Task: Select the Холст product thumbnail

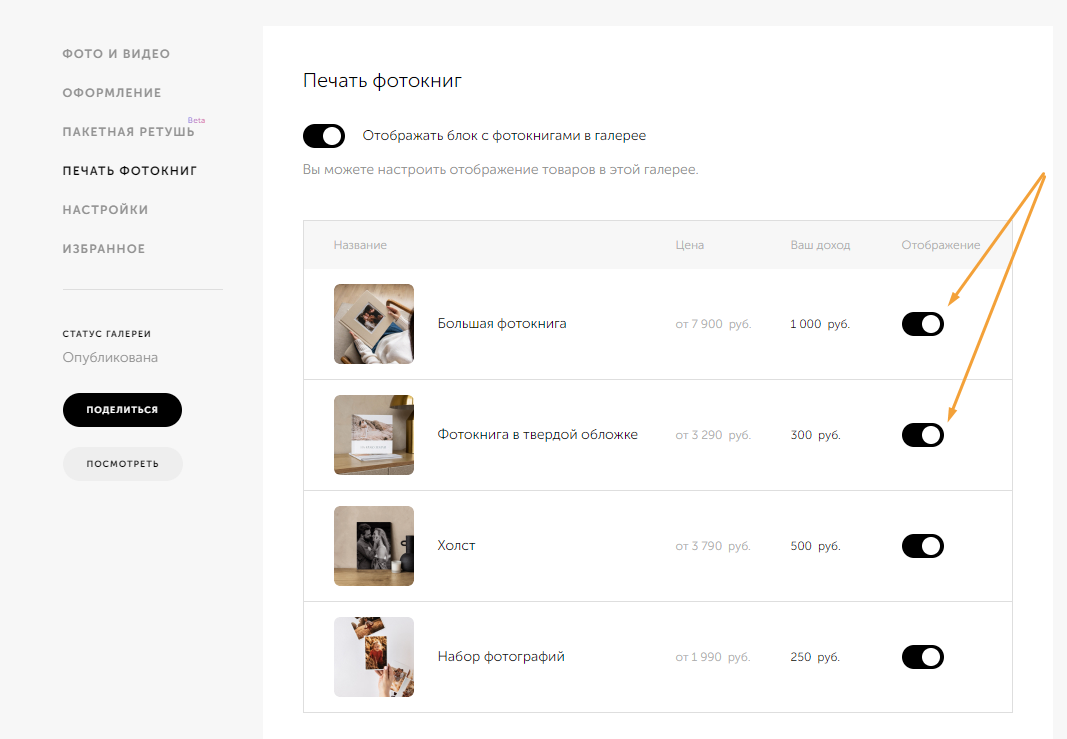Action: (x=373, y=546)
